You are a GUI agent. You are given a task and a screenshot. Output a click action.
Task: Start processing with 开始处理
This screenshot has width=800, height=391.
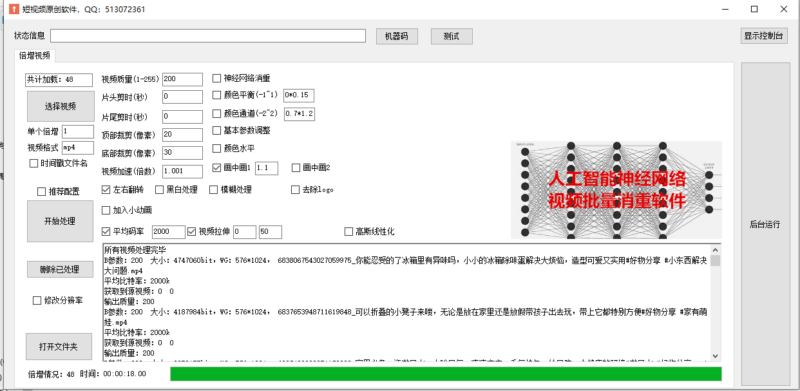click(60, 221)
